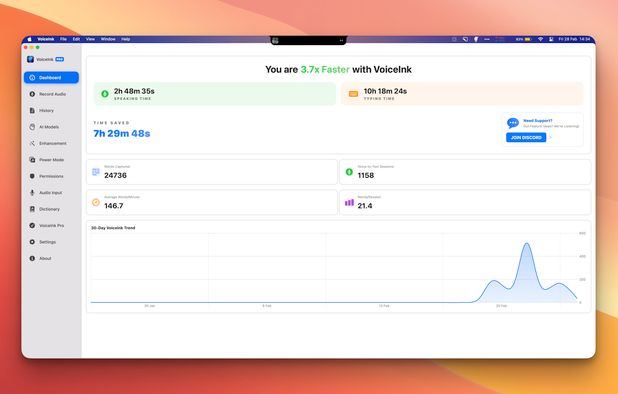Open Dictionary in the sidebar
Screen dimensions: 618x394
(x=51, y=209)
